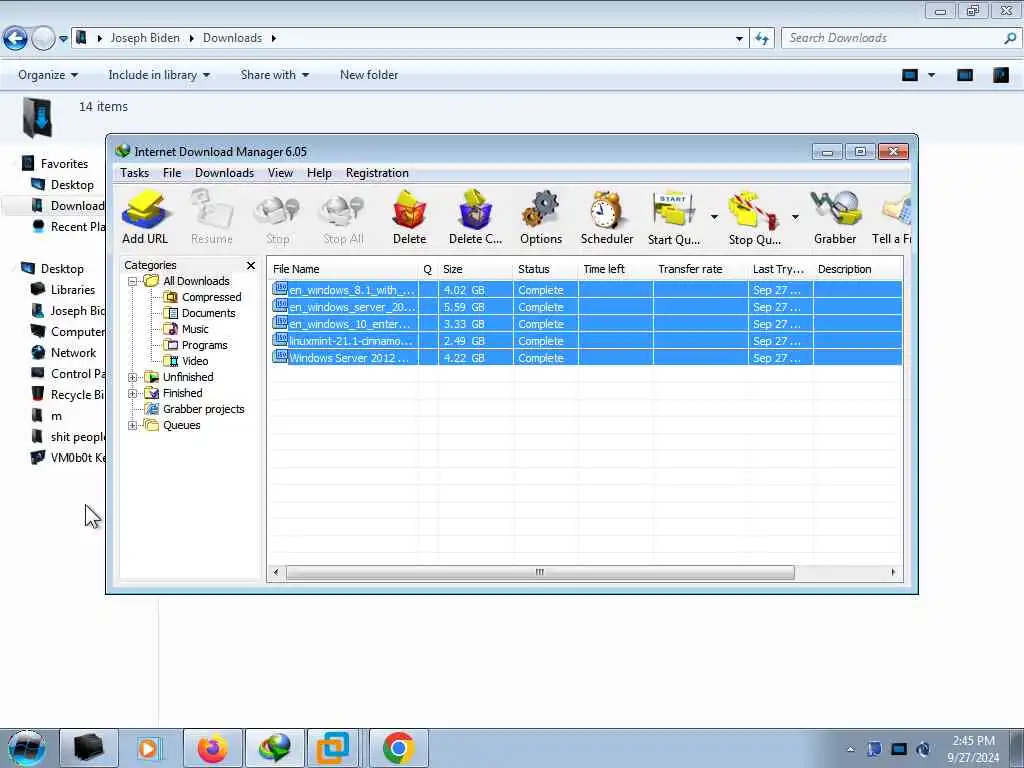Open Start Queue dropdown arrow
Viewport: 1024px width, 768px height.
[714, 217]
